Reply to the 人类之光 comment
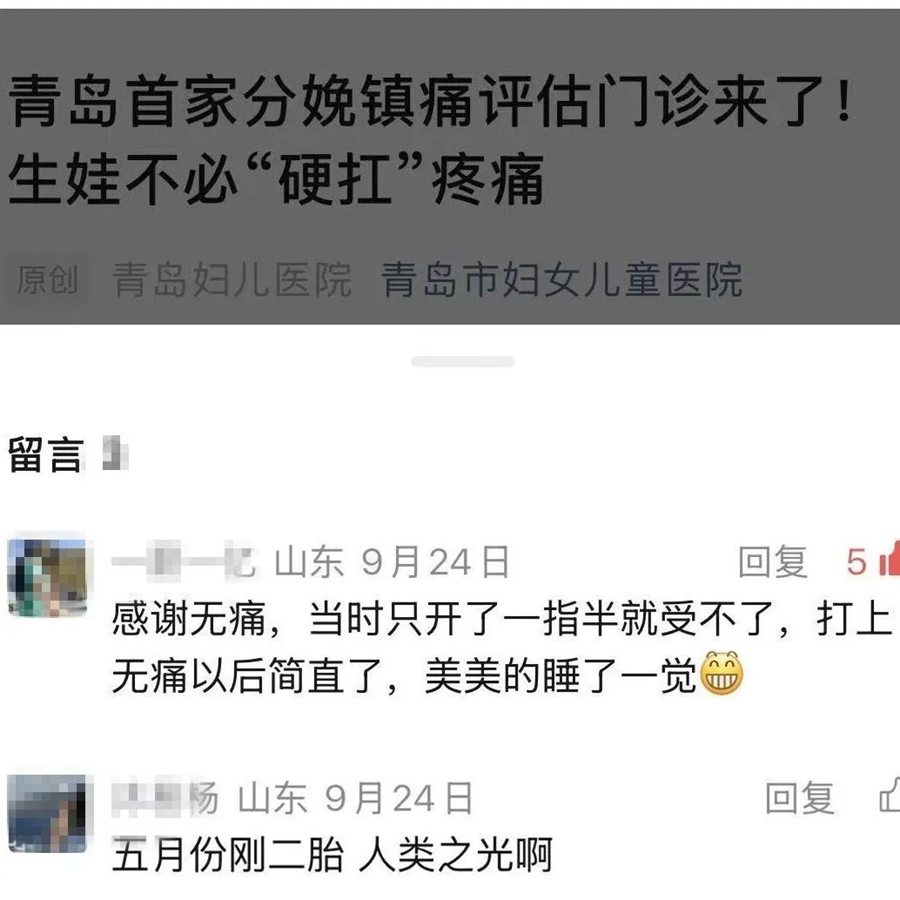900x900 pixels. 800,798
